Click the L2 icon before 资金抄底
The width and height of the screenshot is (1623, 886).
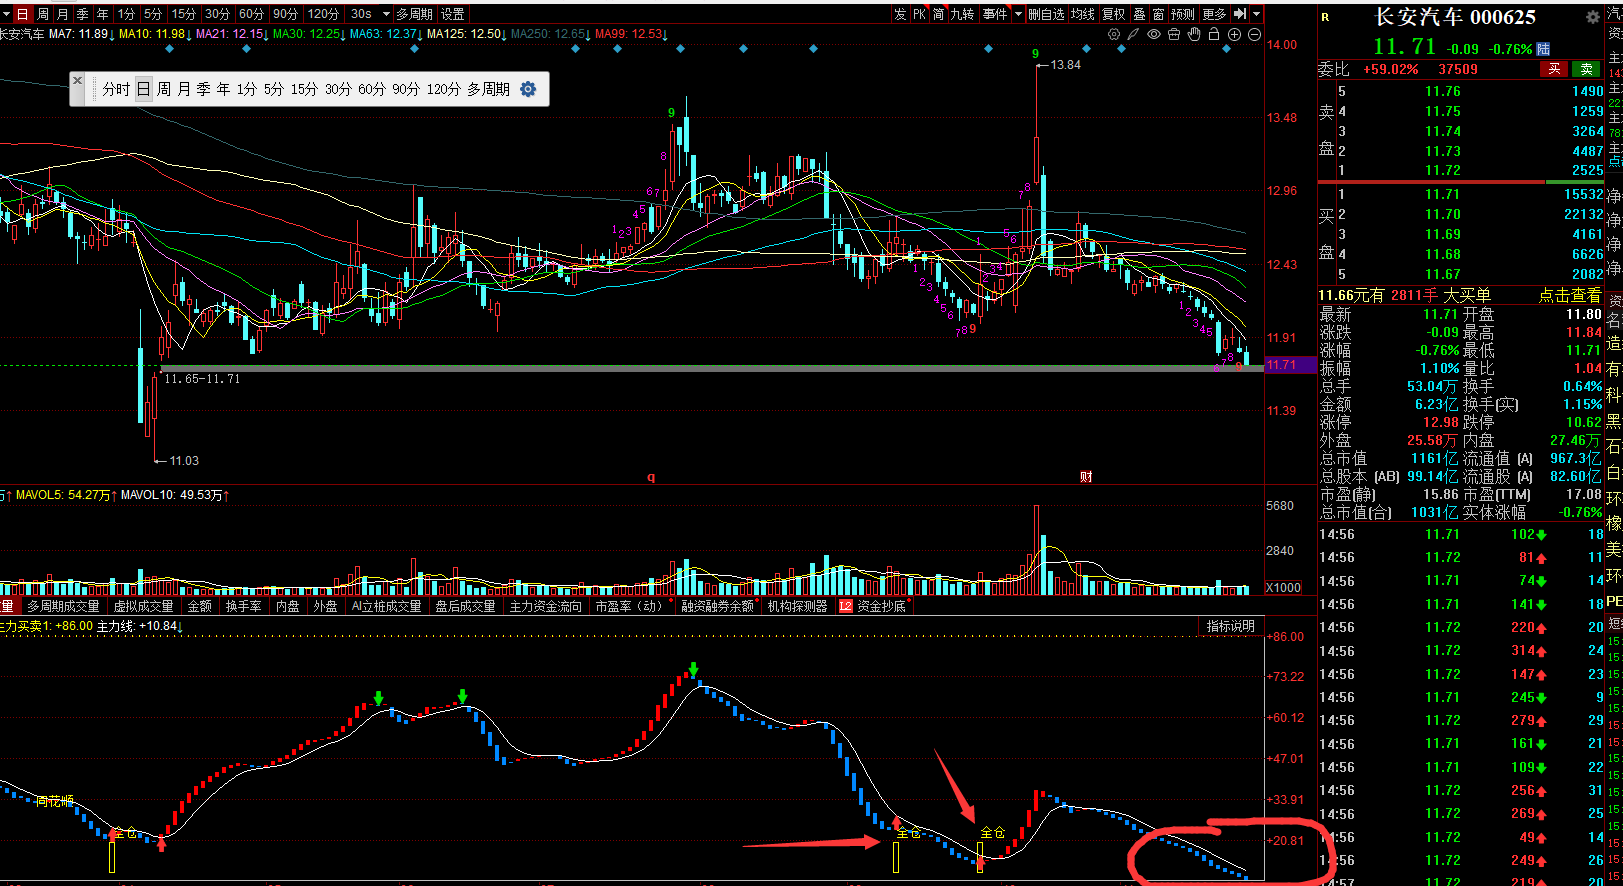coord(846,606)
